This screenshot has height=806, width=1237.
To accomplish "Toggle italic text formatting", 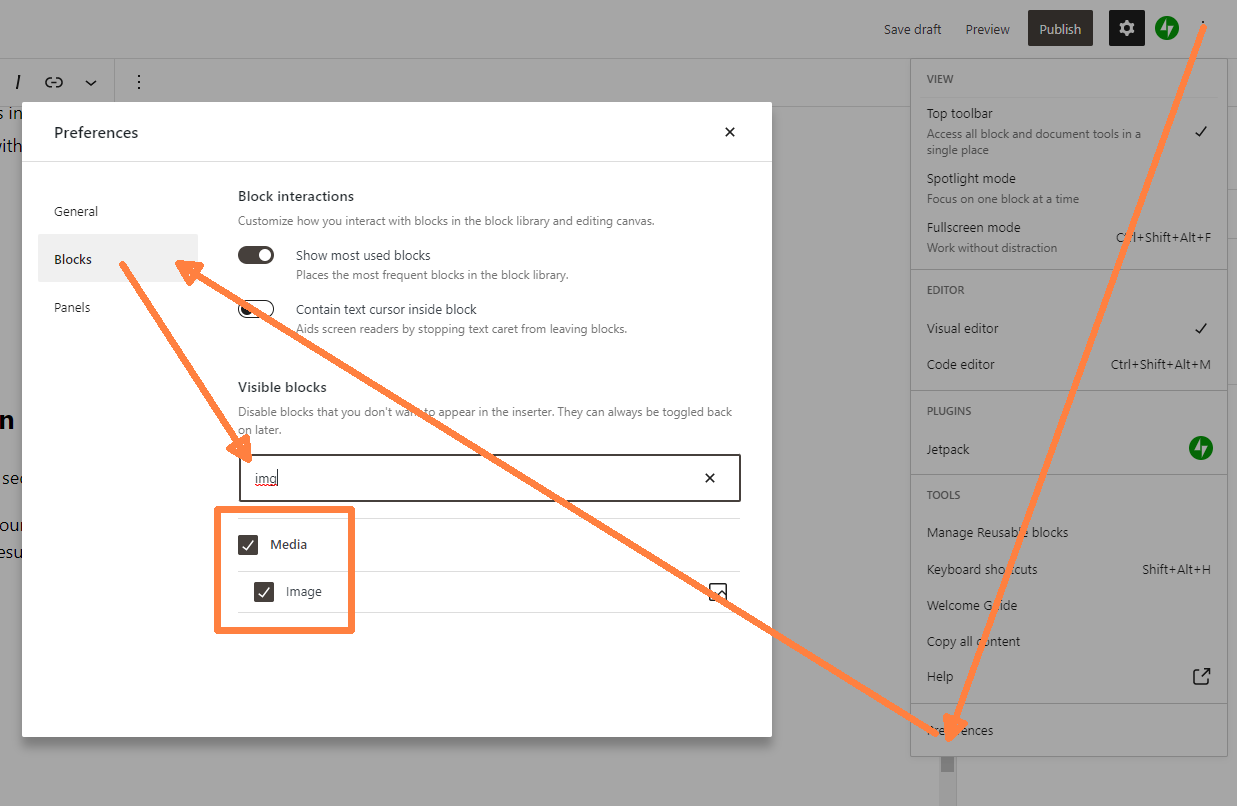I will click(x=18, y=82).
